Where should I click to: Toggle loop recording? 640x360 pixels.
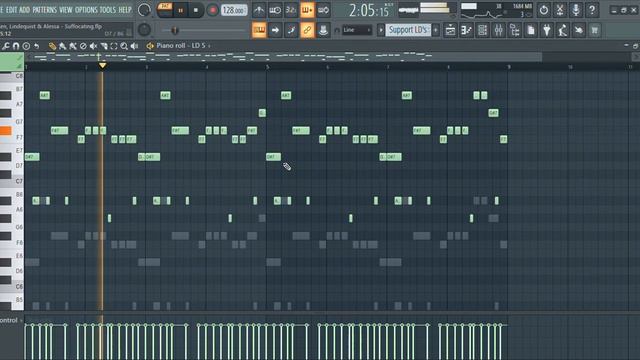tap(323, 10)
